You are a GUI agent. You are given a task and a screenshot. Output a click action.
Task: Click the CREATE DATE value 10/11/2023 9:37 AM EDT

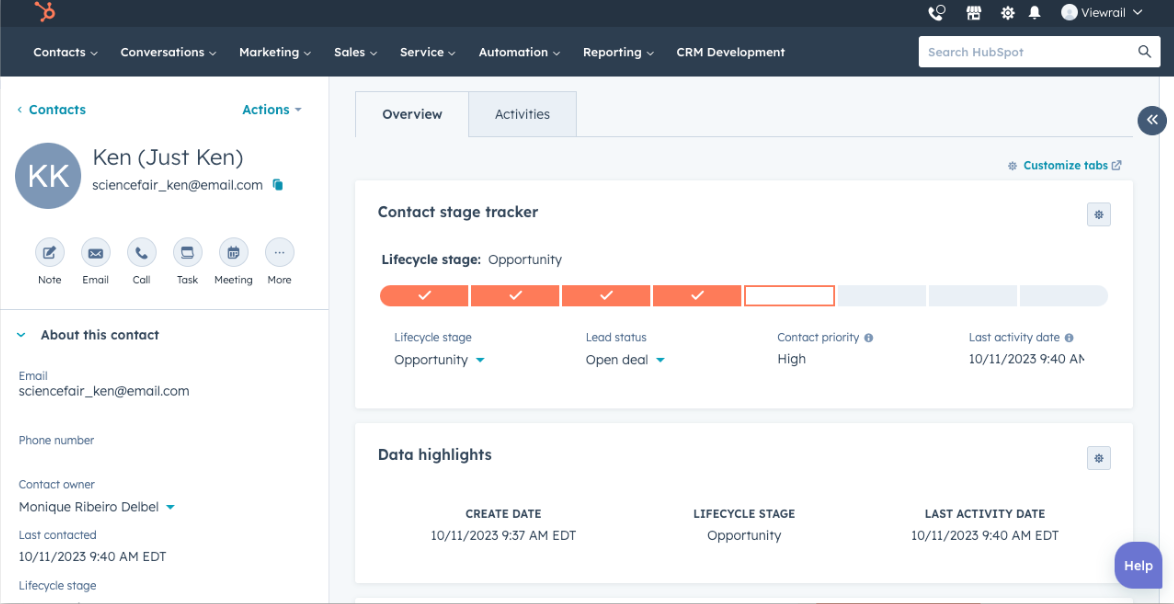click(x=503, y=536)
